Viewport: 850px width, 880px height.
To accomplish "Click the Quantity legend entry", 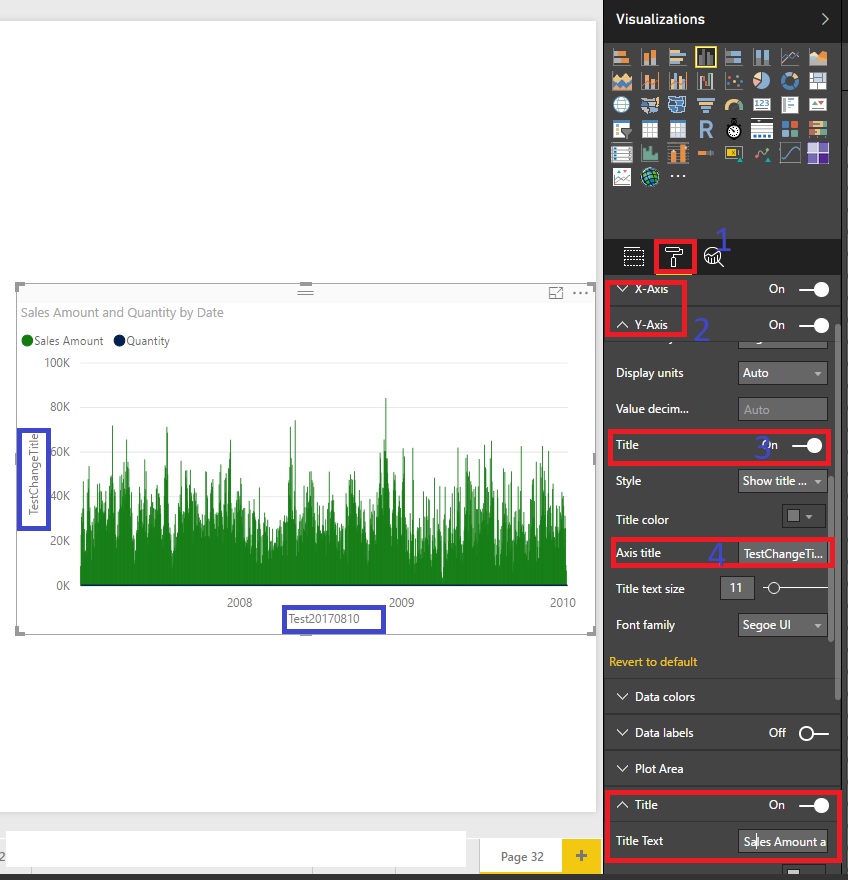I will (x=141, y=341).
